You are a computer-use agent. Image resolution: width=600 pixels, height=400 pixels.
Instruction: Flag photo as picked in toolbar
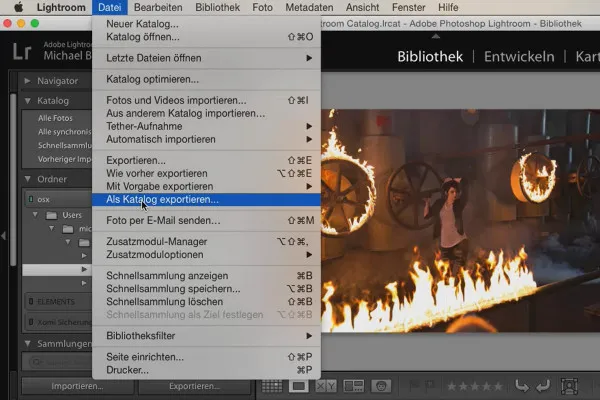click(x=415, y=385)
